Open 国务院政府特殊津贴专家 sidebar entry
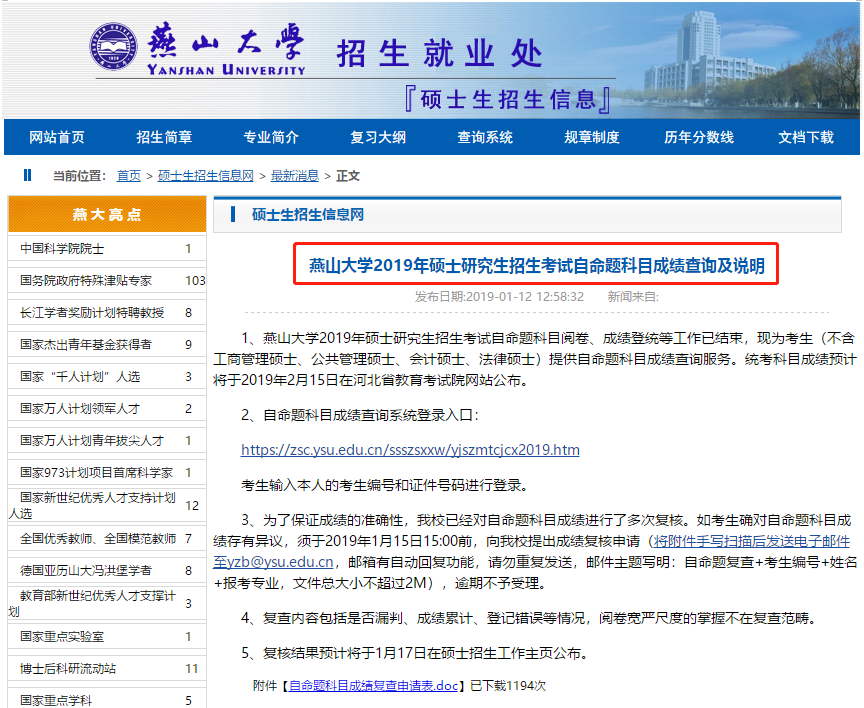The width and height of the screenshot is (864, 708). 86,280
